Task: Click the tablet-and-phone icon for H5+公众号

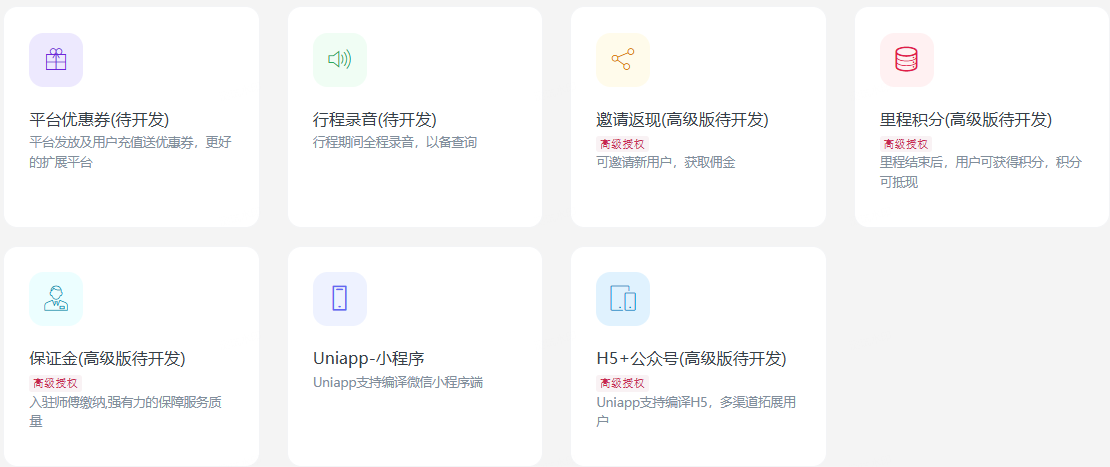Action: click(622, 299)
